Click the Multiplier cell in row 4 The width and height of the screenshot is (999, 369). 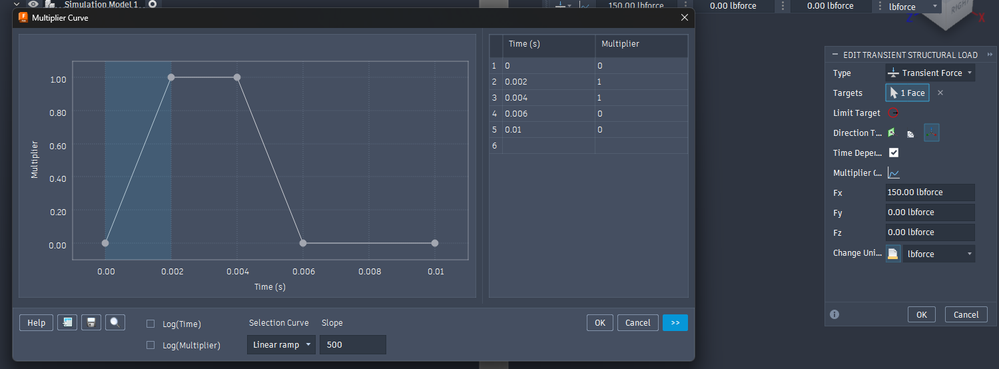pos(642,113)
